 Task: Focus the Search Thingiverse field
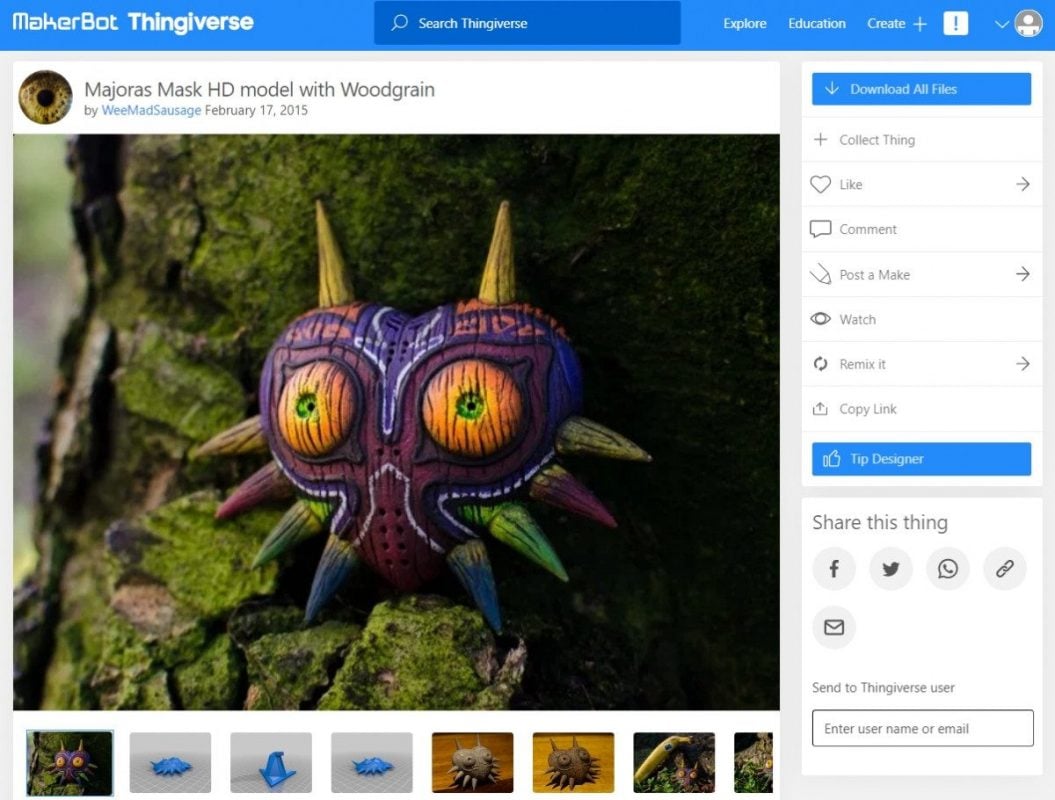(x=527, y=23)
